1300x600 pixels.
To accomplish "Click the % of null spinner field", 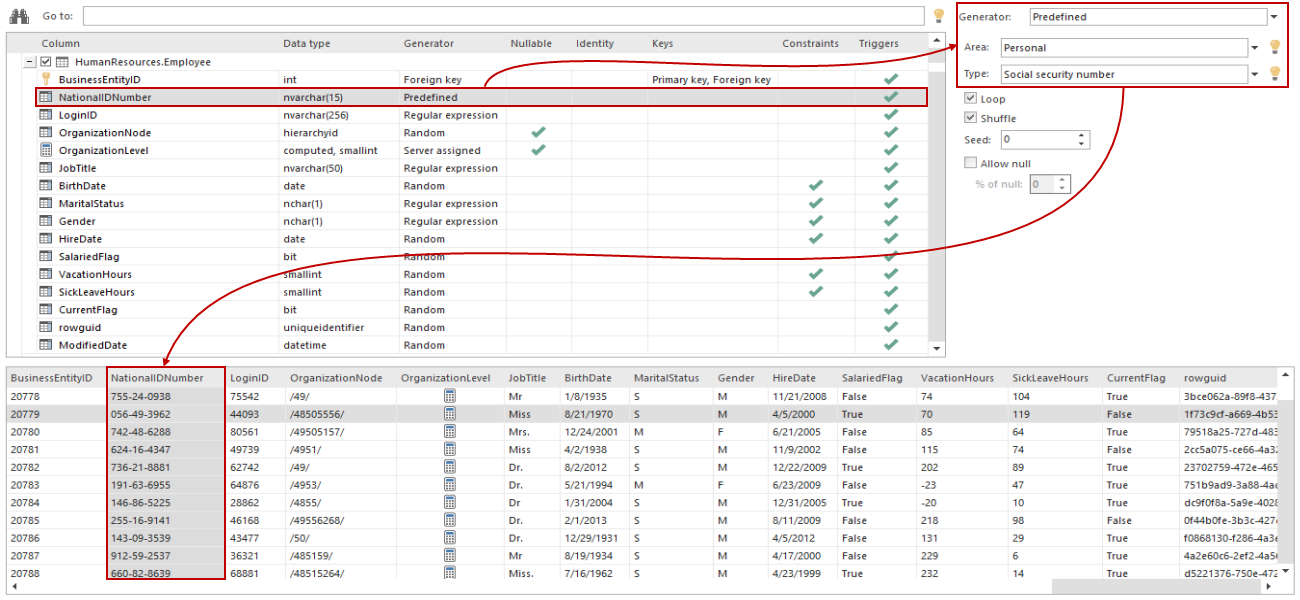I will [x=1049, y=184].
